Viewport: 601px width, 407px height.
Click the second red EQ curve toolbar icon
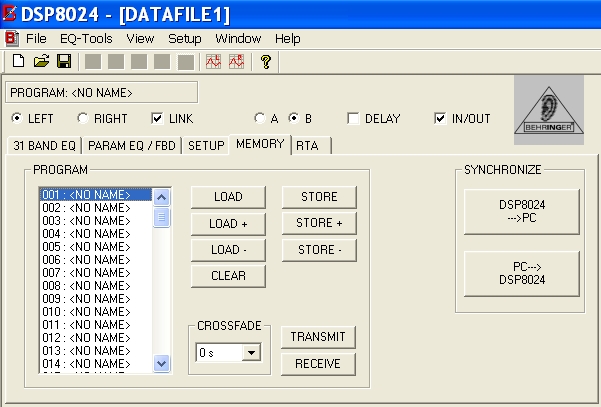(x=236, y=61)
